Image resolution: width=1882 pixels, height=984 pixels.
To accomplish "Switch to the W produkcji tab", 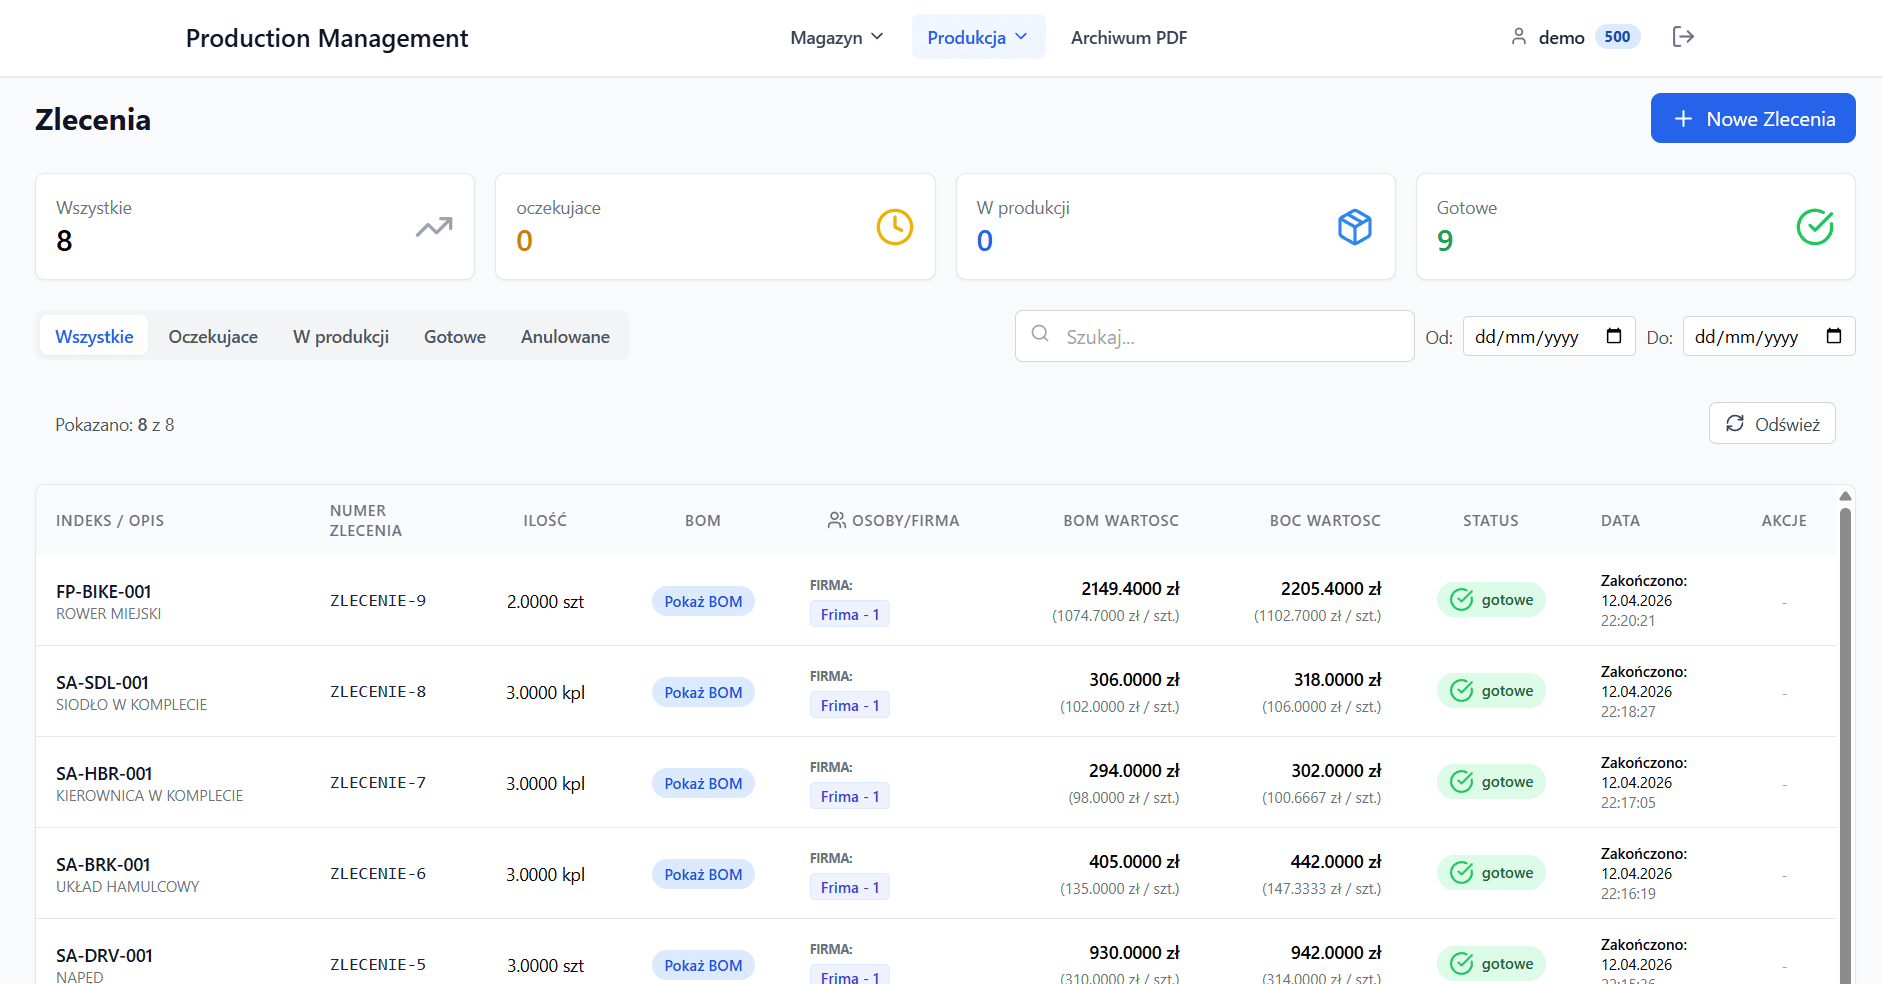I will [x=341, y=336].
